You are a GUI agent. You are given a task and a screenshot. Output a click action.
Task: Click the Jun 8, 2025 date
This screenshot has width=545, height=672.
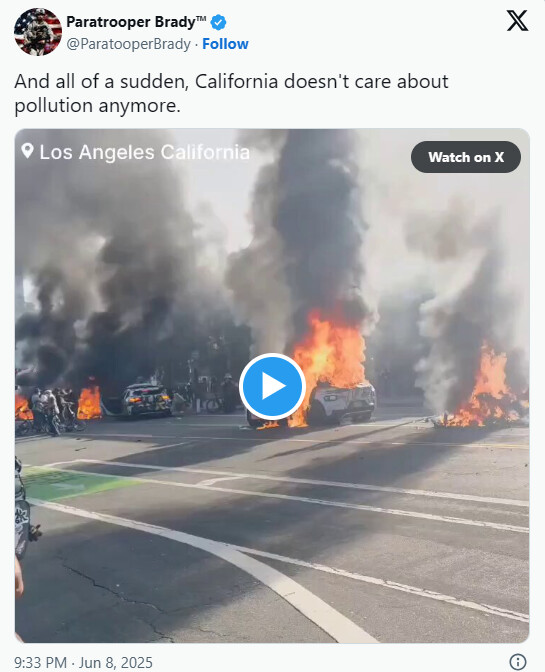coord(116,662)
